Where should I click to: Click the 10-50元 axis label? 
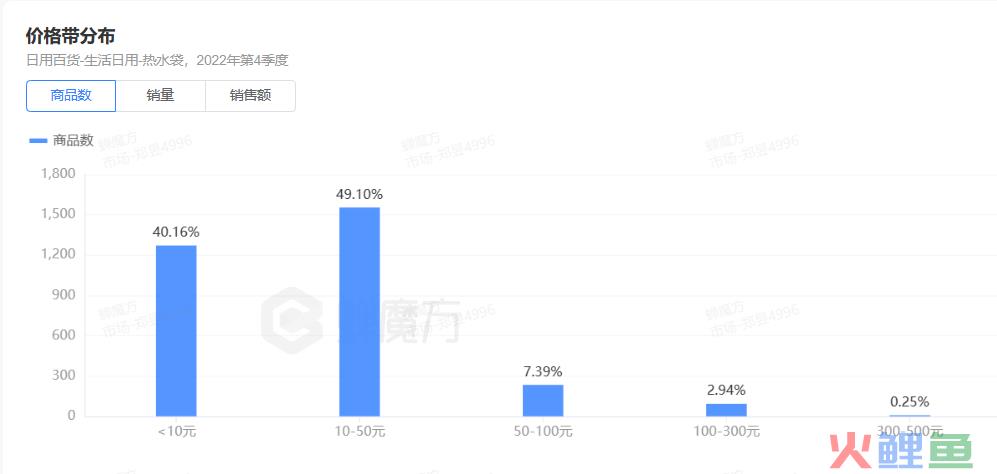[x=360, y=432]
